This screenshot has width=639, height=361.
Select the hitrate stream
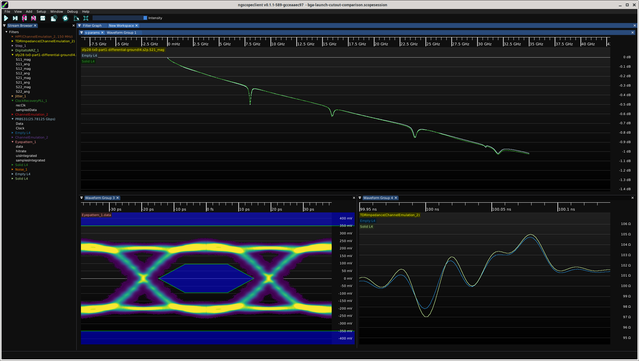21,151
